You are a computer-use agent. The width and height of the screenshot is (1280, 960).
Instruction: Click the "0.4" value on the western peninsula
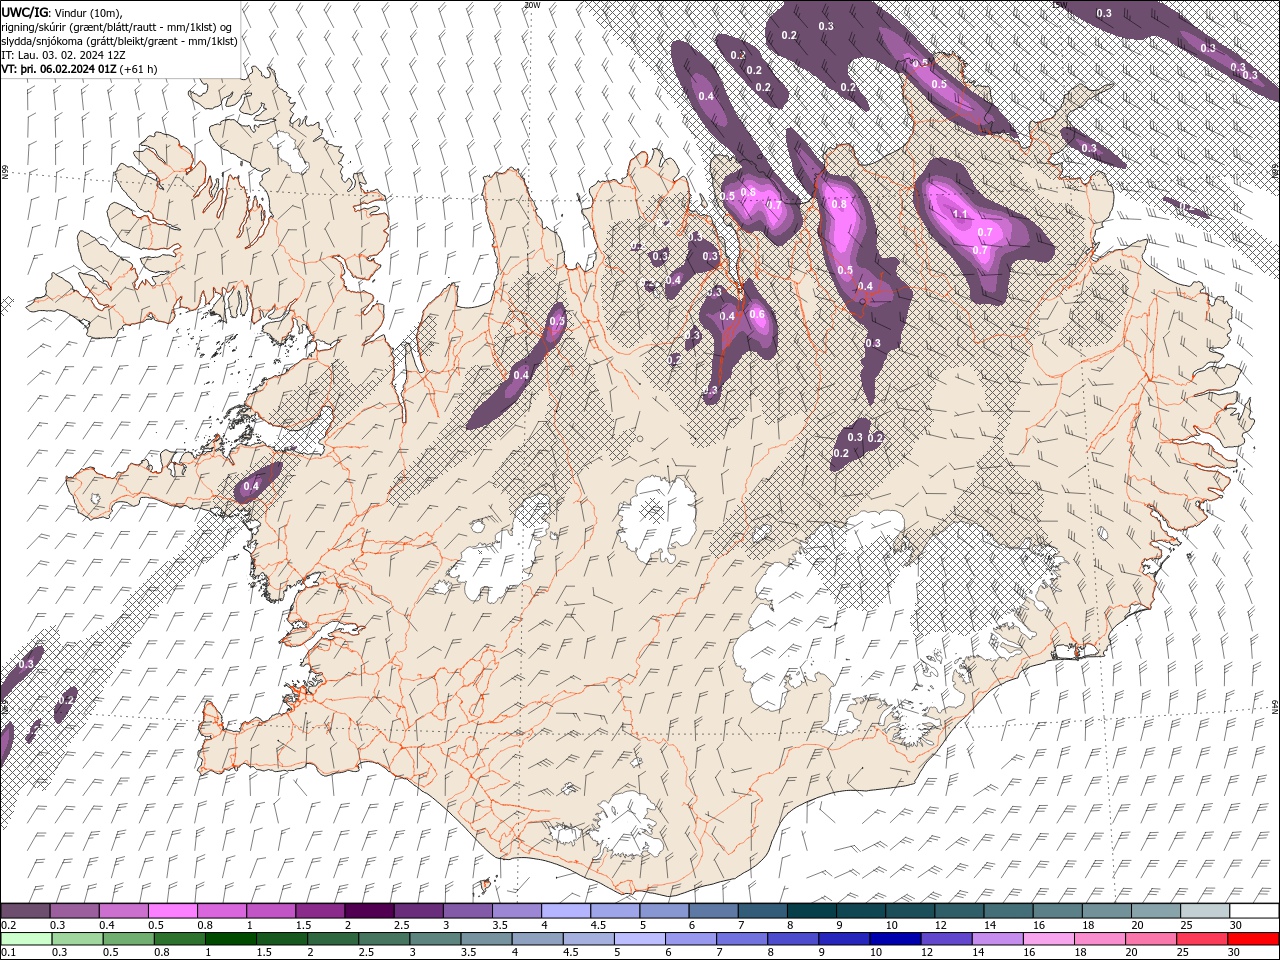251,486
